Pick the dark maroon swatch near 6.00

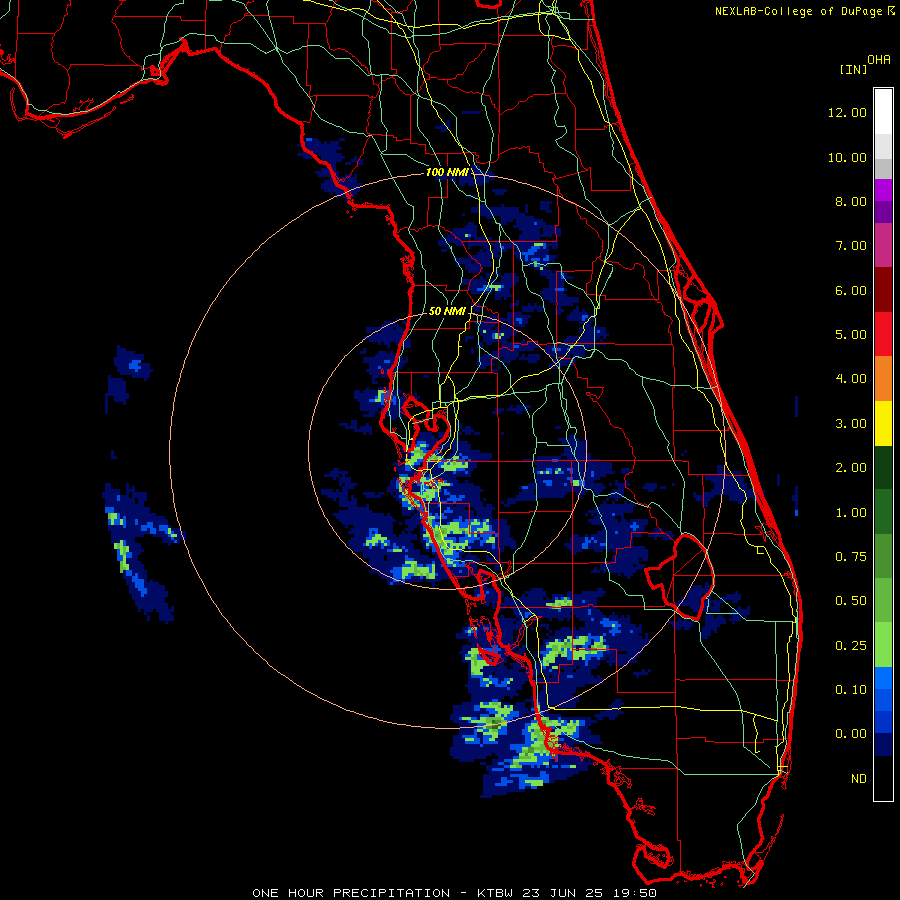pos(883,290)
